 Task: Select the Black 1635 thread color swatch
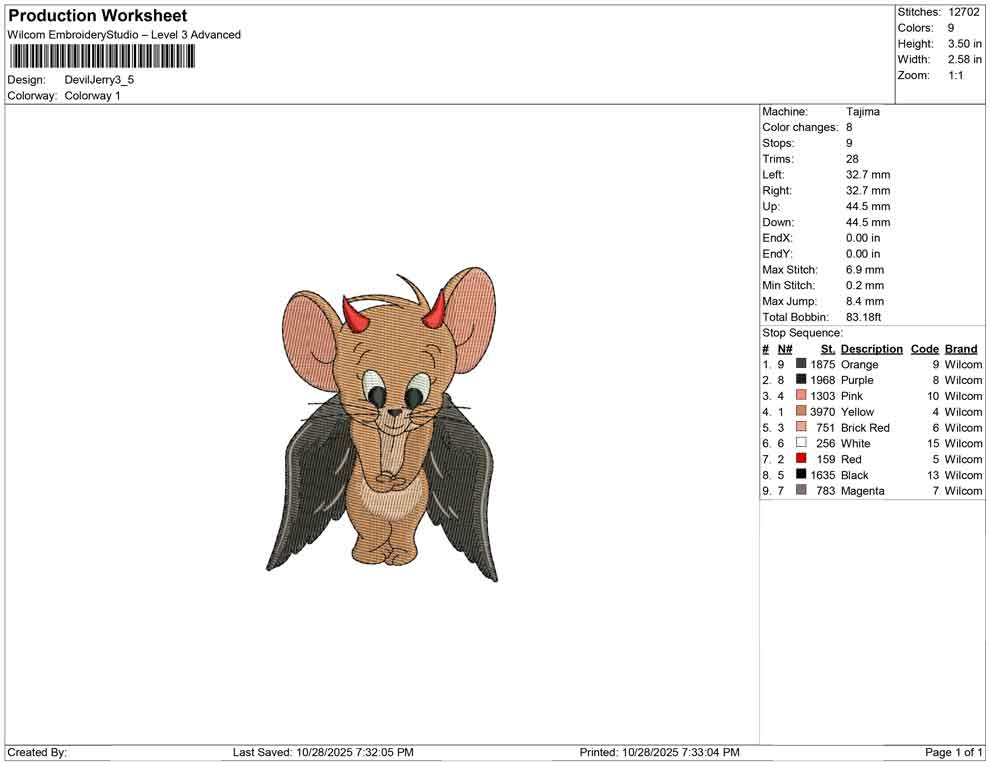coord(801,474)
